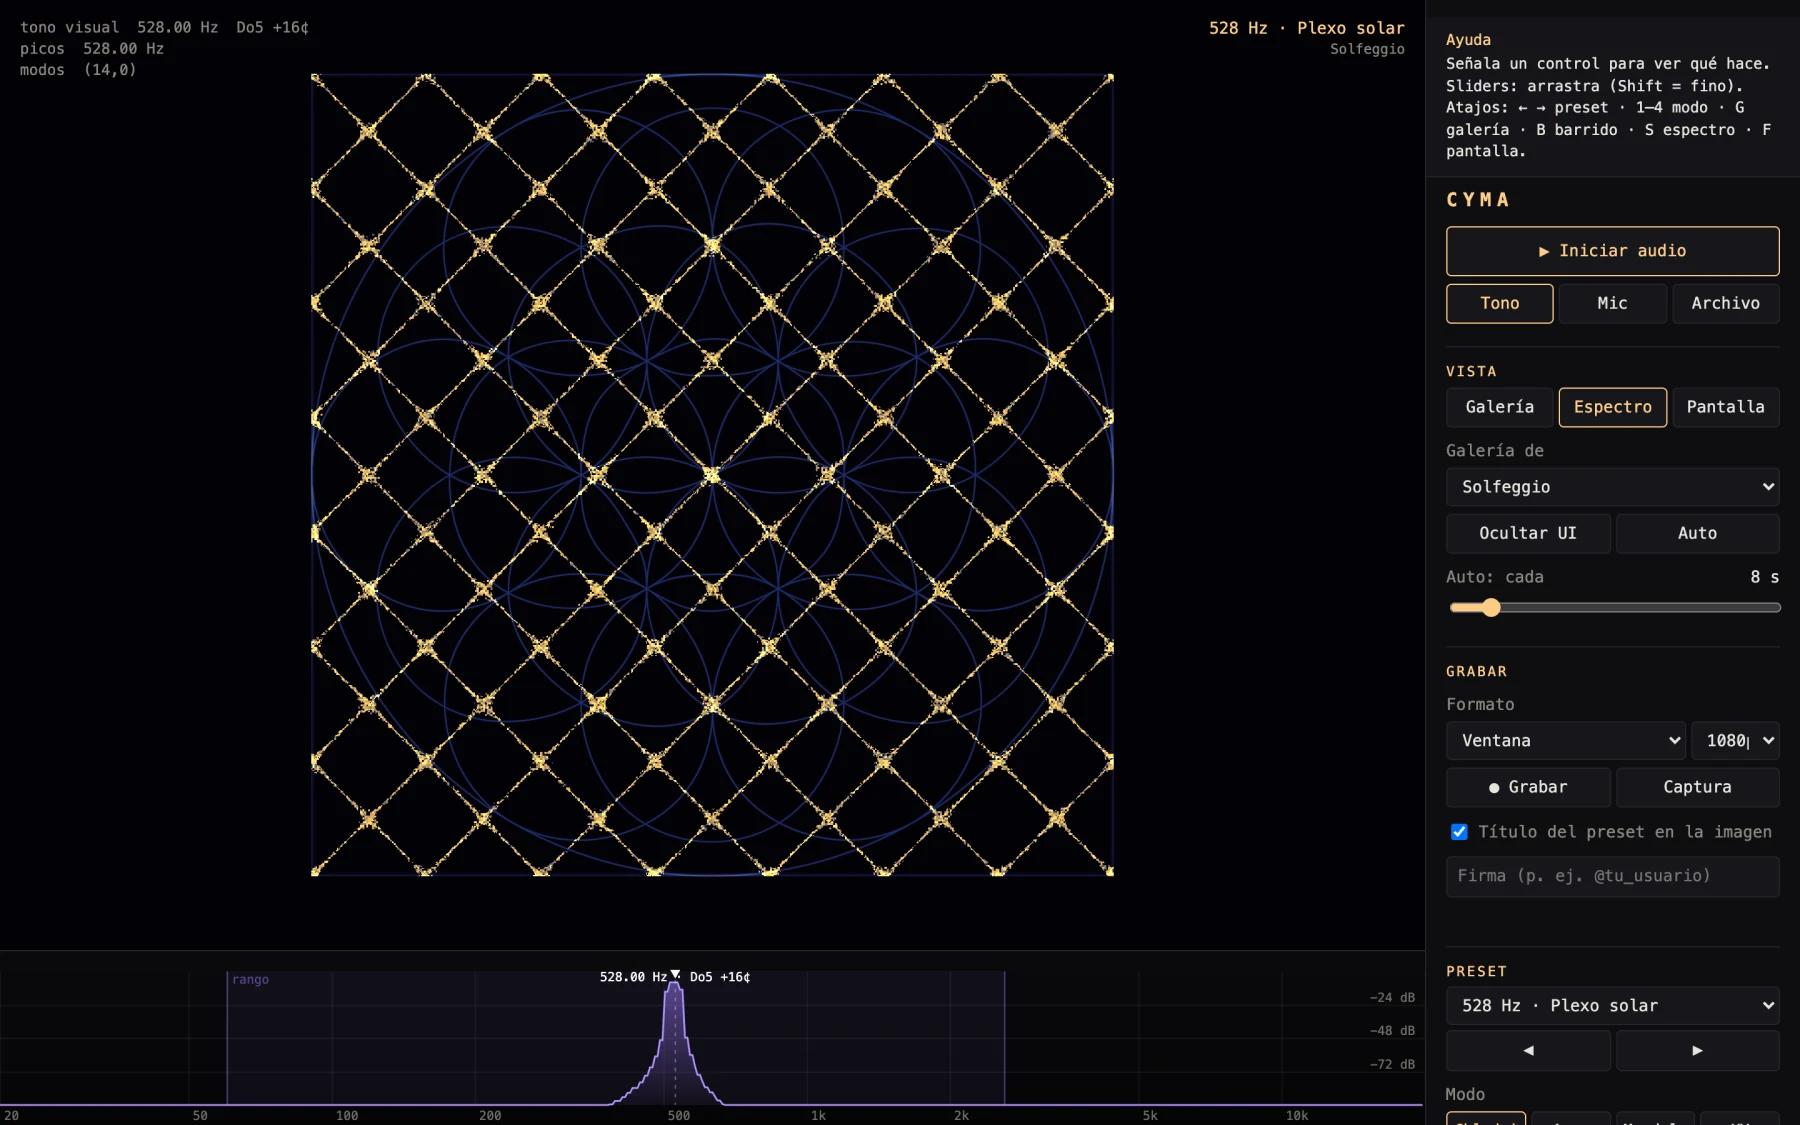Viewport: 1800px width, 1125px height.
Task: Click the 100 frequency axis label
Action: 347,1116
